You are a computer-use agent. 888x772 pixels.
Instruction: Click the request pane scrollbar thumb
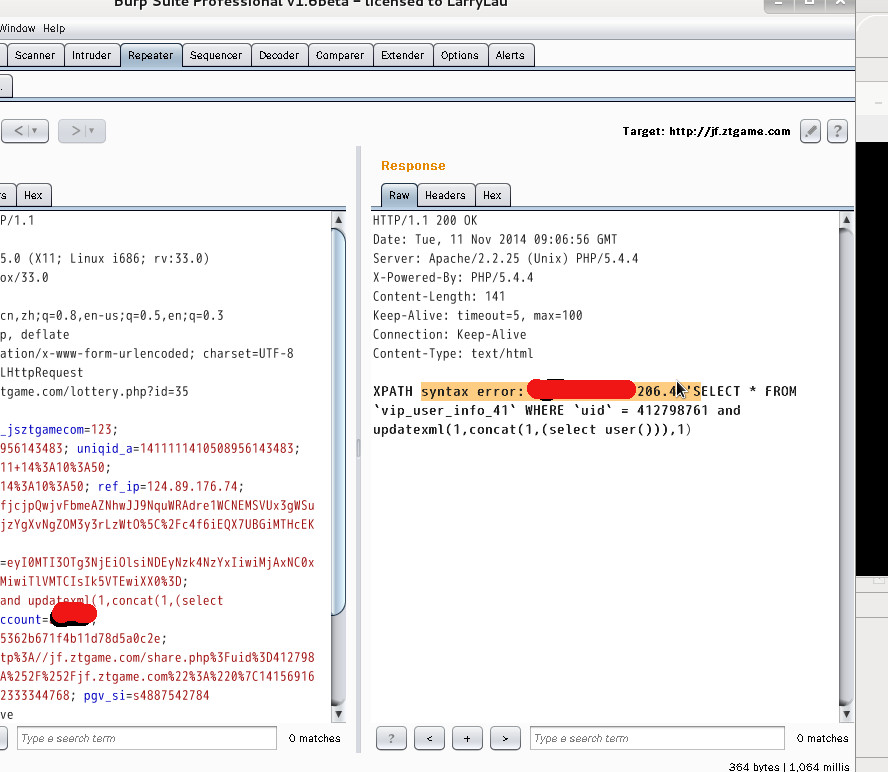click(x=338, y=422)
